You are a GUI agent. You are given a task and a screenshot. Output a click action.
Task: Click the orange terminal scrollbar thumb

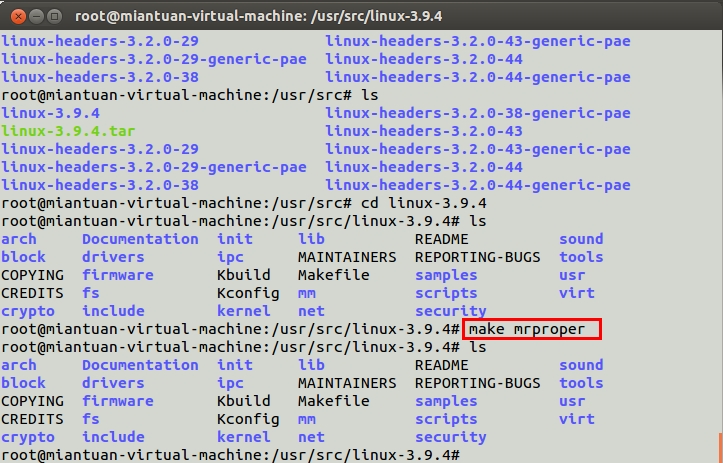(720, 447)
